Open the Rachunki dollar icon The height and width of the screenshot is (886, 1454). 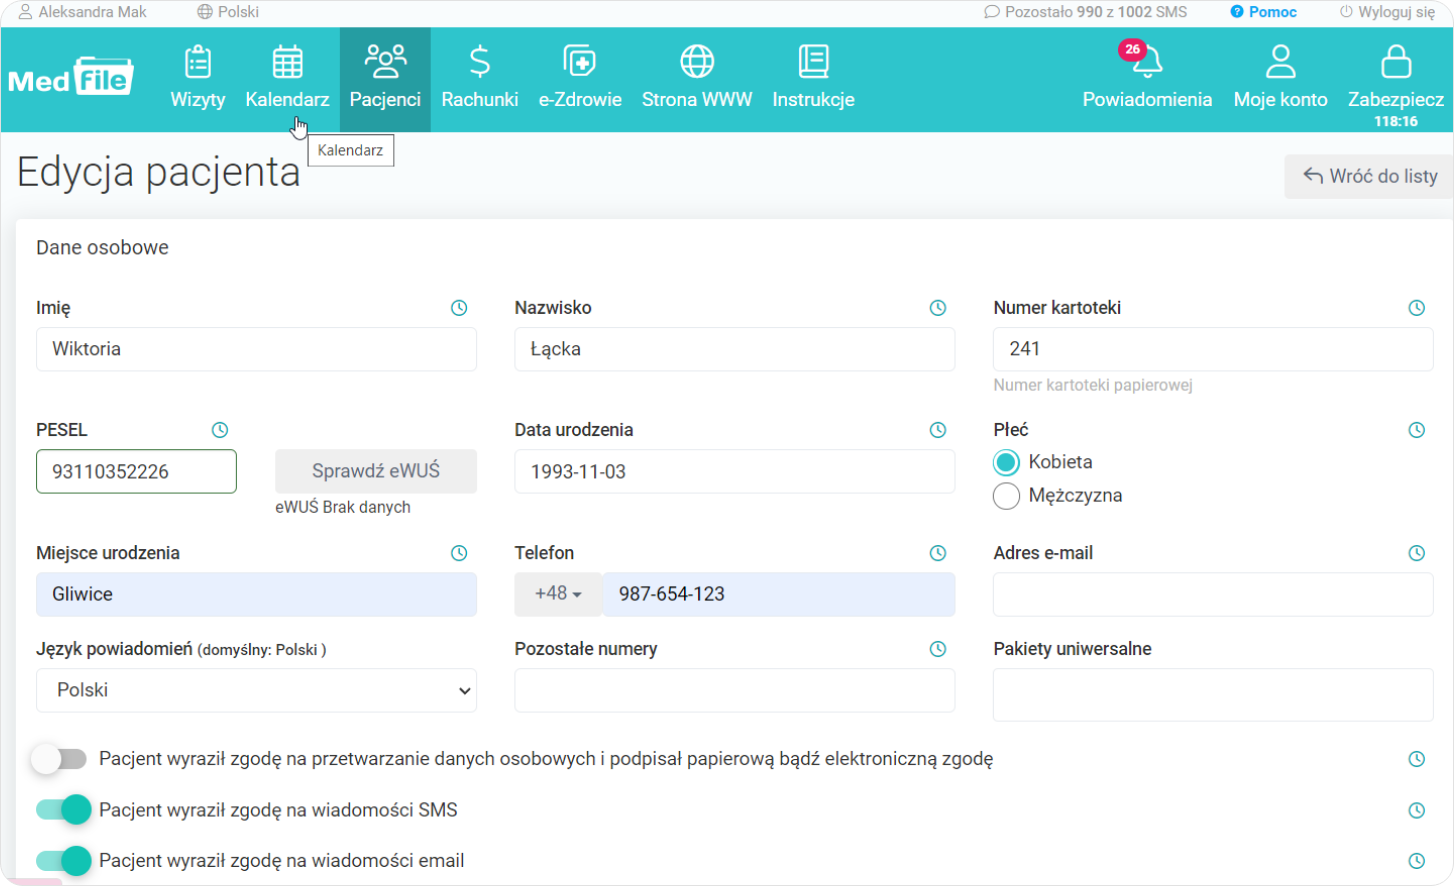480,62
